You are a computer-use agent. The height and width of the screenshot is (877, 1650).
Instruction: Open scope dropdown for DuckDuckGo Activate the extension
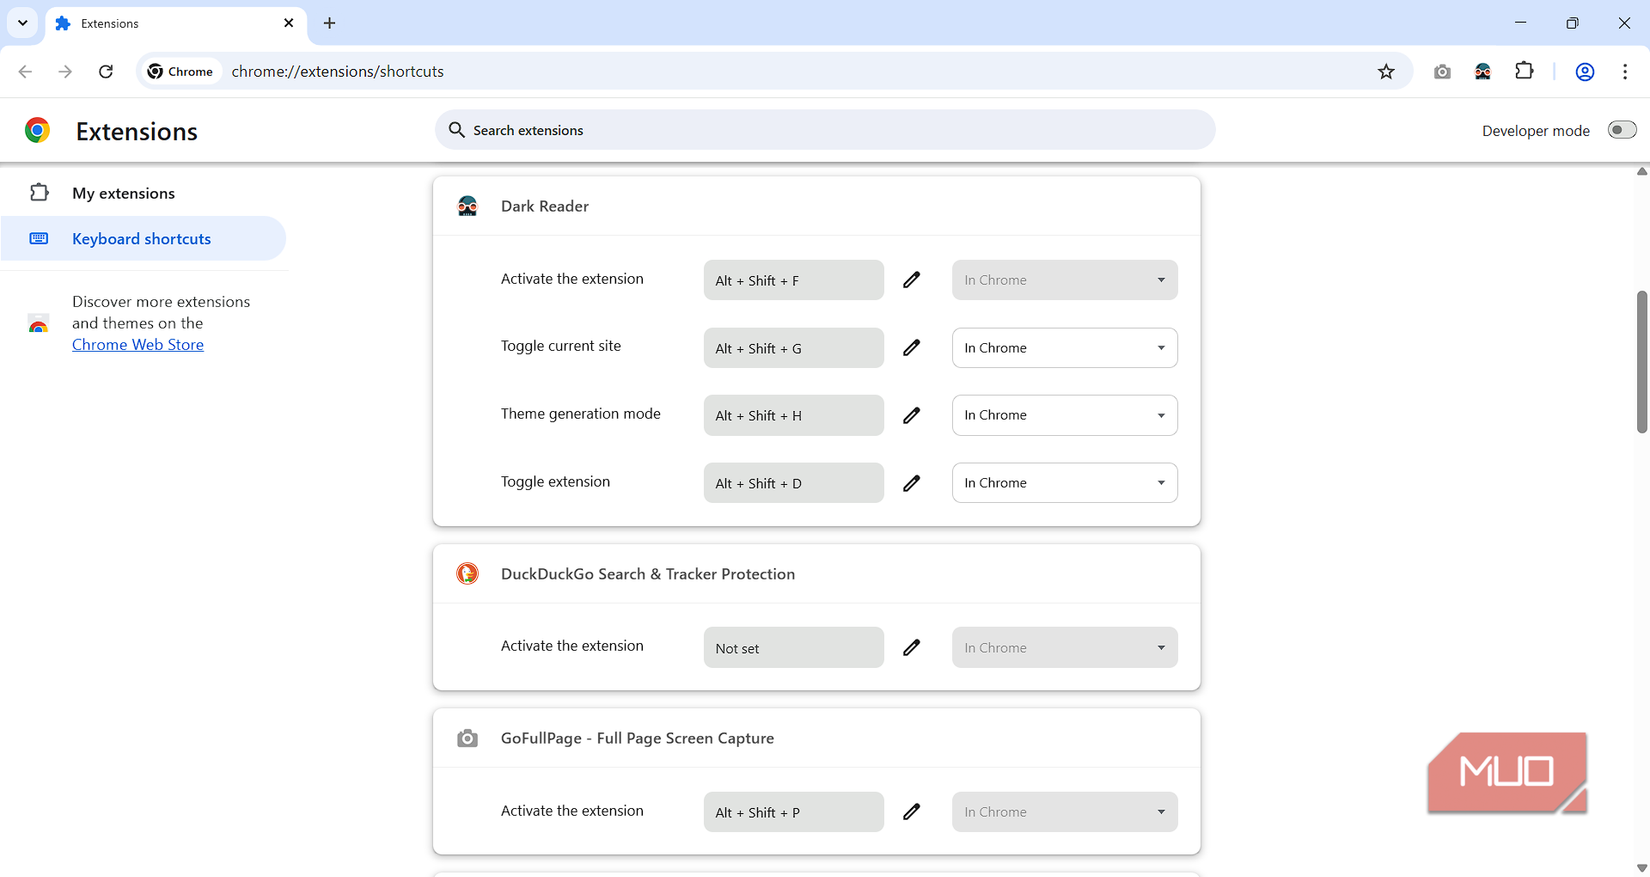pyautogui.click(x=1065, y=648)
